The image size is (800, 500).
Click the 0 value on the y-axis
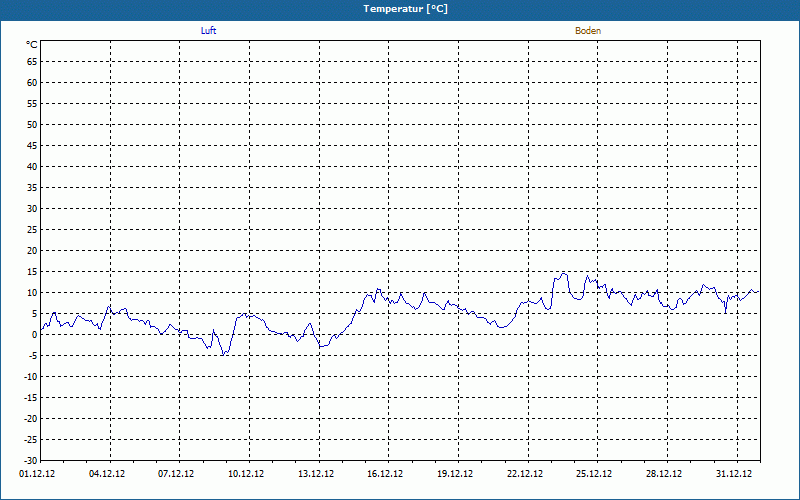[35, 334]
